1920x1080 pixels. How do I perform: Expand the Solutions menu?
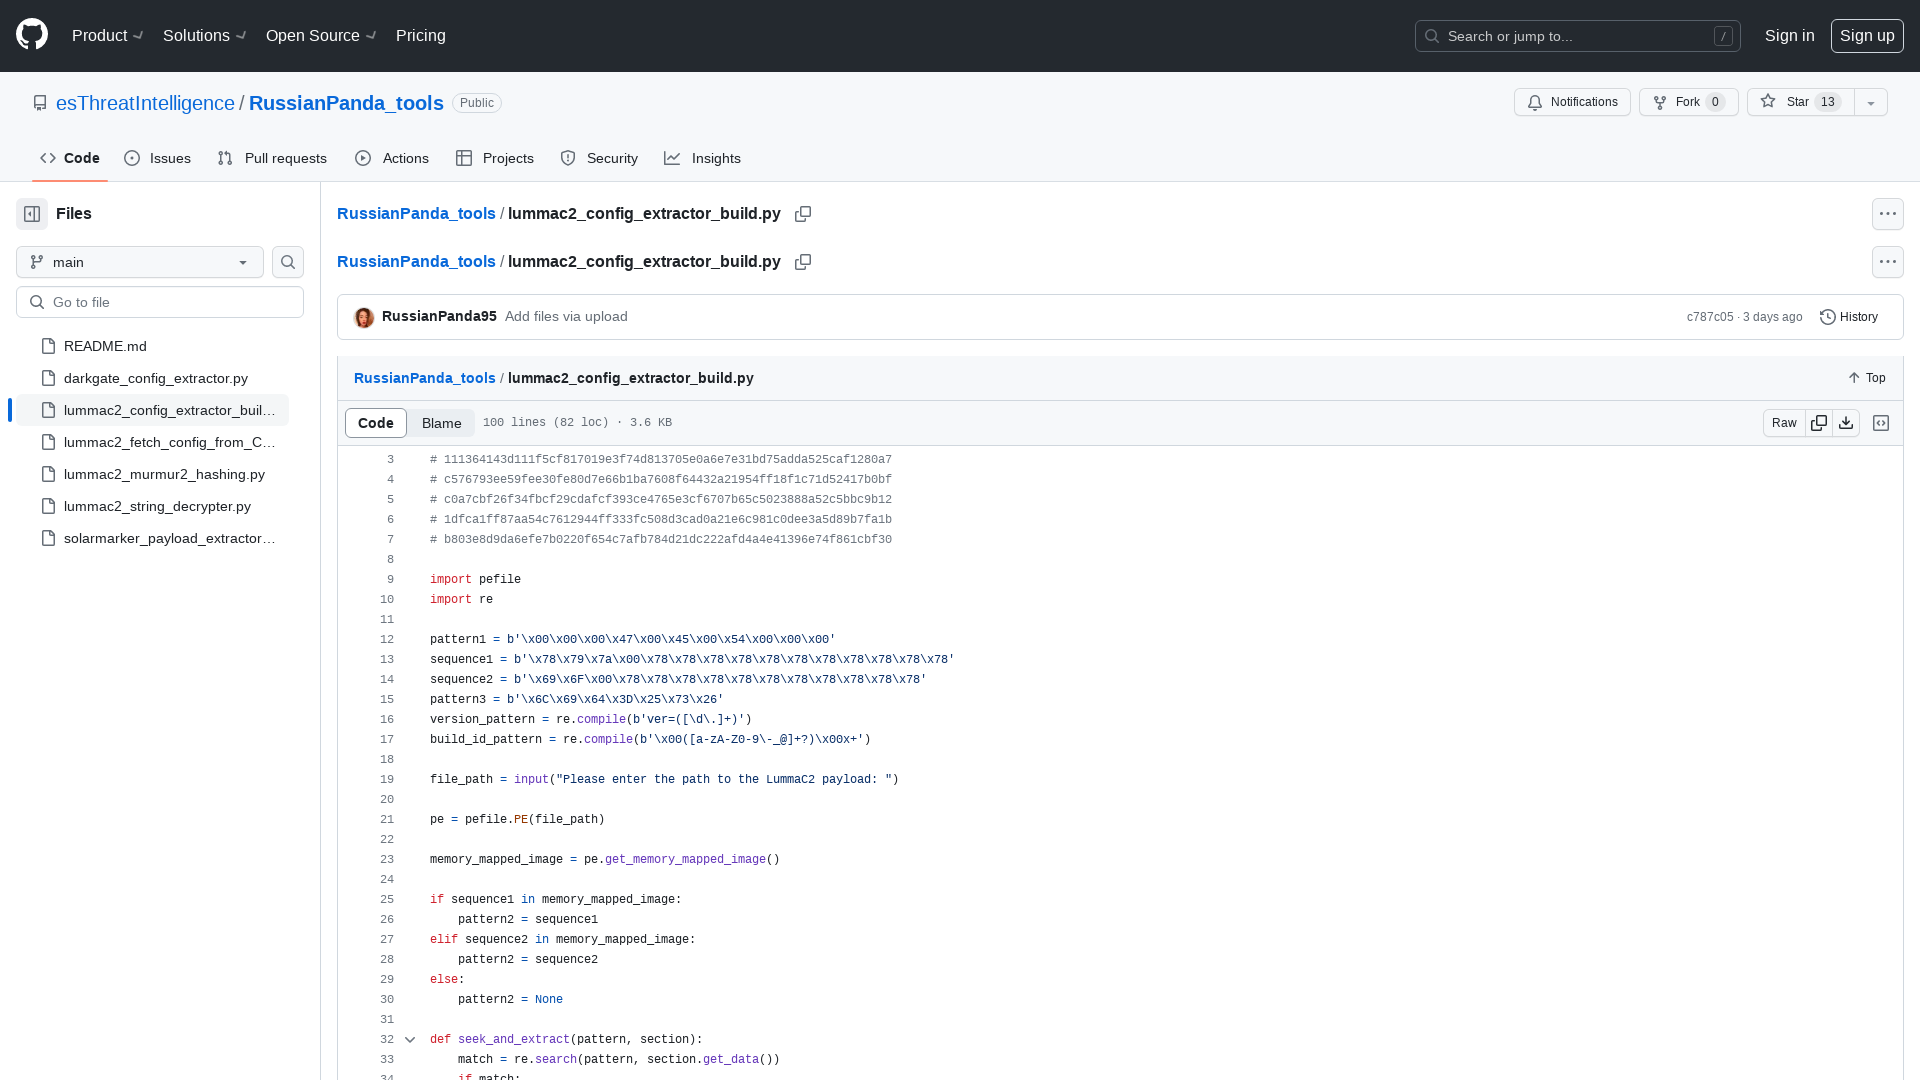click(x=205, y=35)
